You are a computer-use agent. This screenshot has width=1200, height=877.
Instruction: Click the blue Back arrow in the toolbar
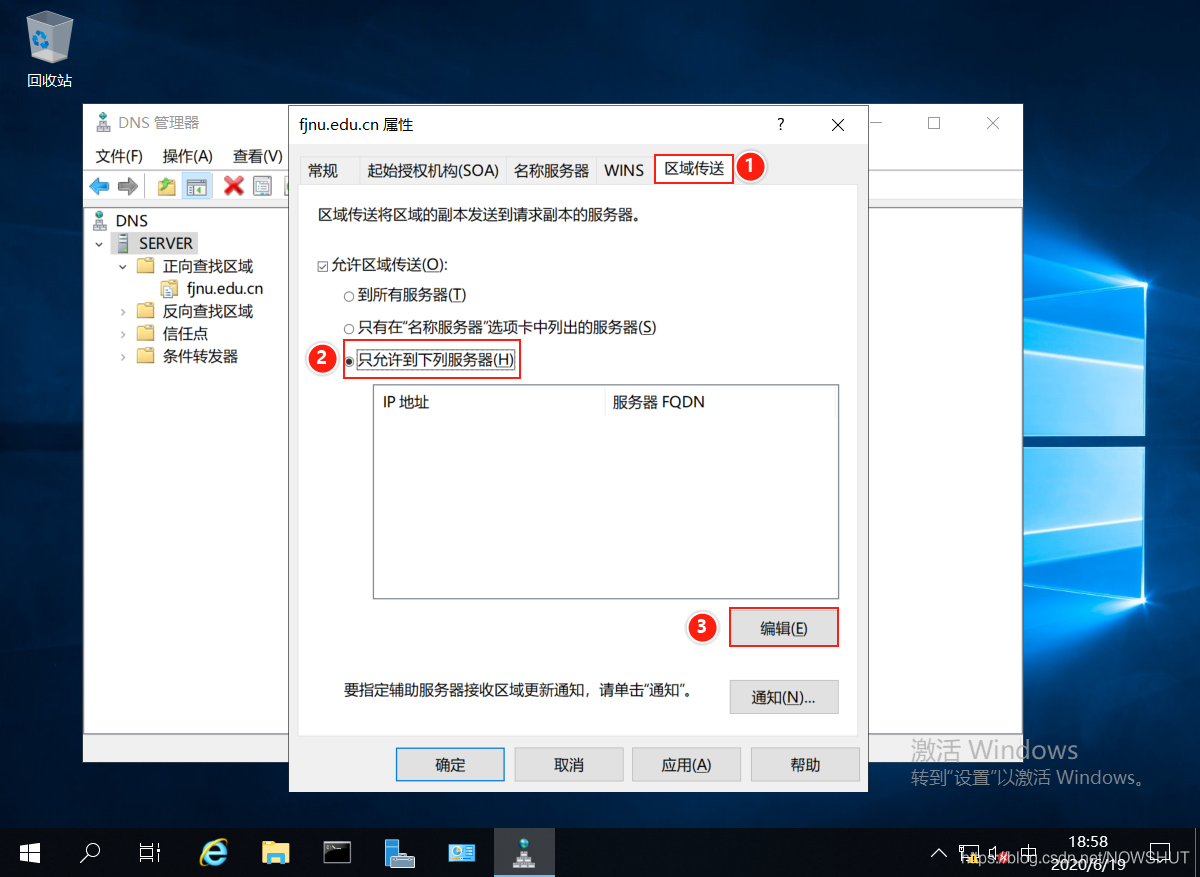[x=99, y=186]
